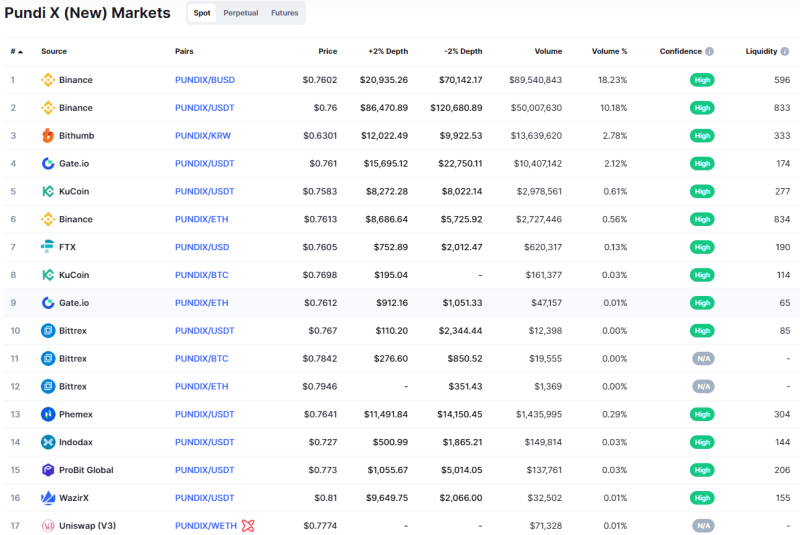Image resolution: width=800 pixels, height=535 pixels.
Task: Open Bittrex PUNDIX/BTC pair in row 11
Action: coord(202,359)
